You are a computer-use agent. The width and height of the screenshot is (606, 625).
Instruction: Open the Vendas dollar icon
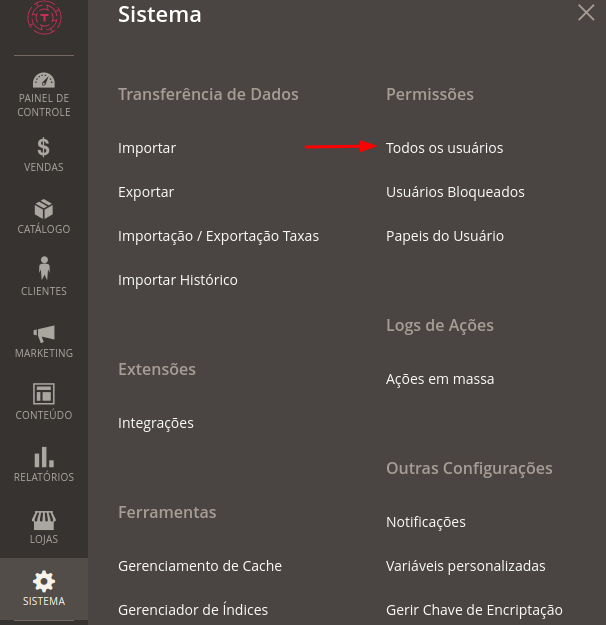pyautogui.click(x=43, y=147)
